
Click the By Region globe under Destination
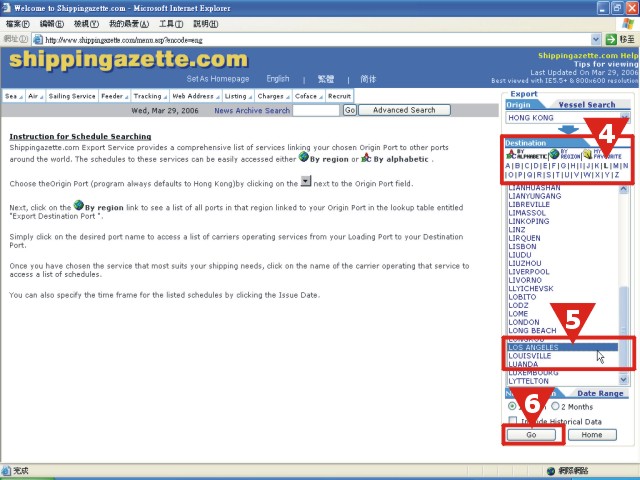pos(554,154)
